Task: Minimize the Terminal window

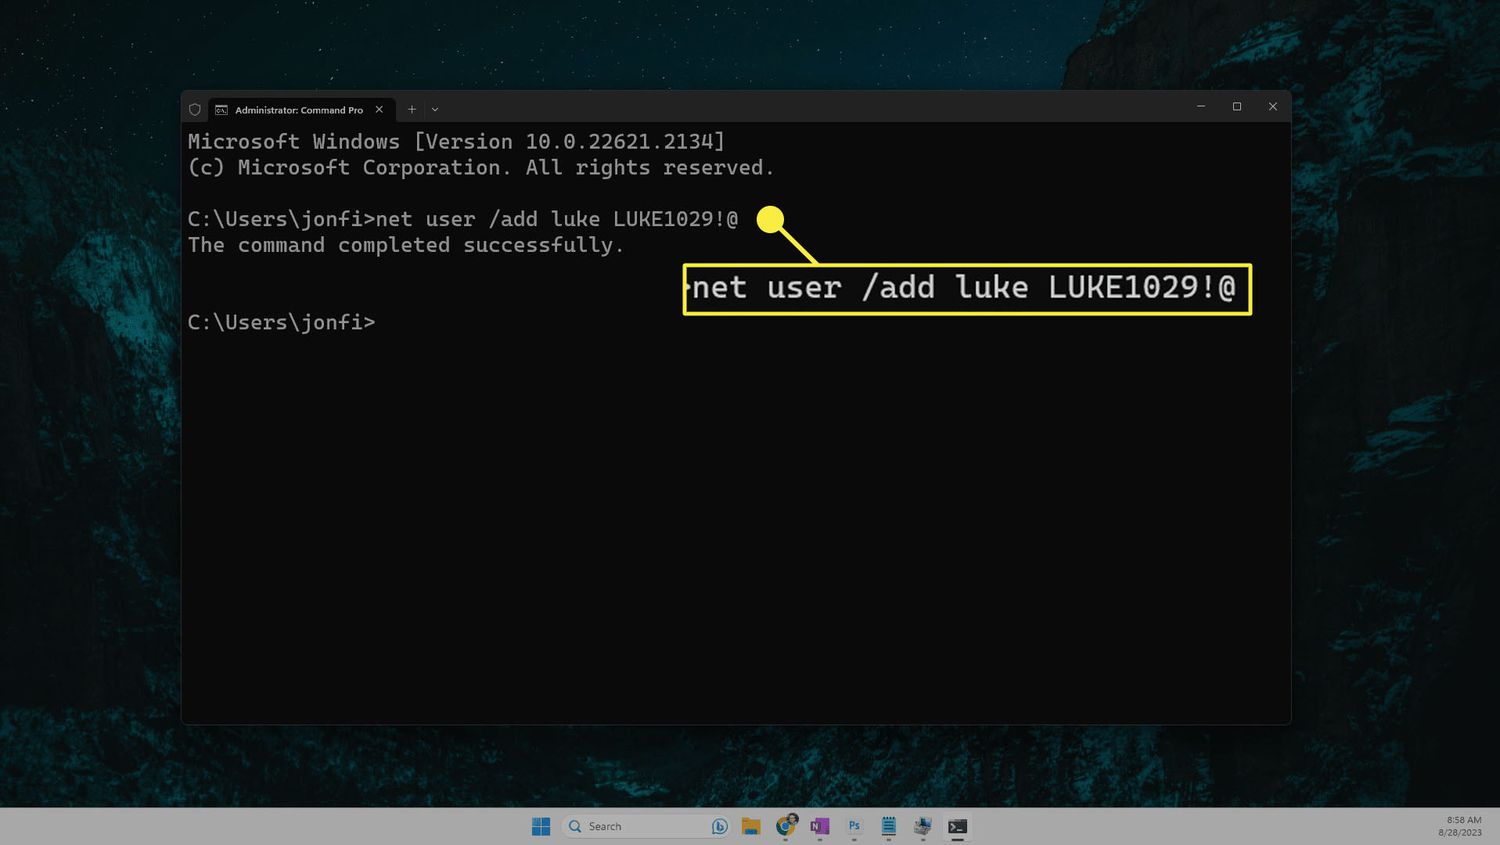Action: point(1200,106)
